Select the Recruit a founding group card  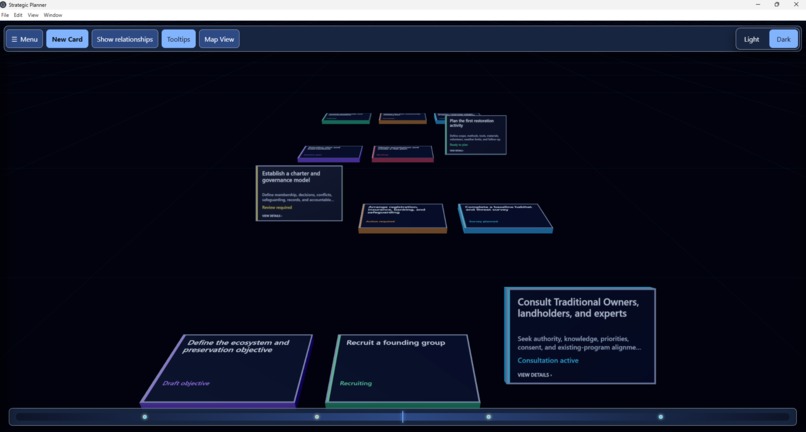402,369
